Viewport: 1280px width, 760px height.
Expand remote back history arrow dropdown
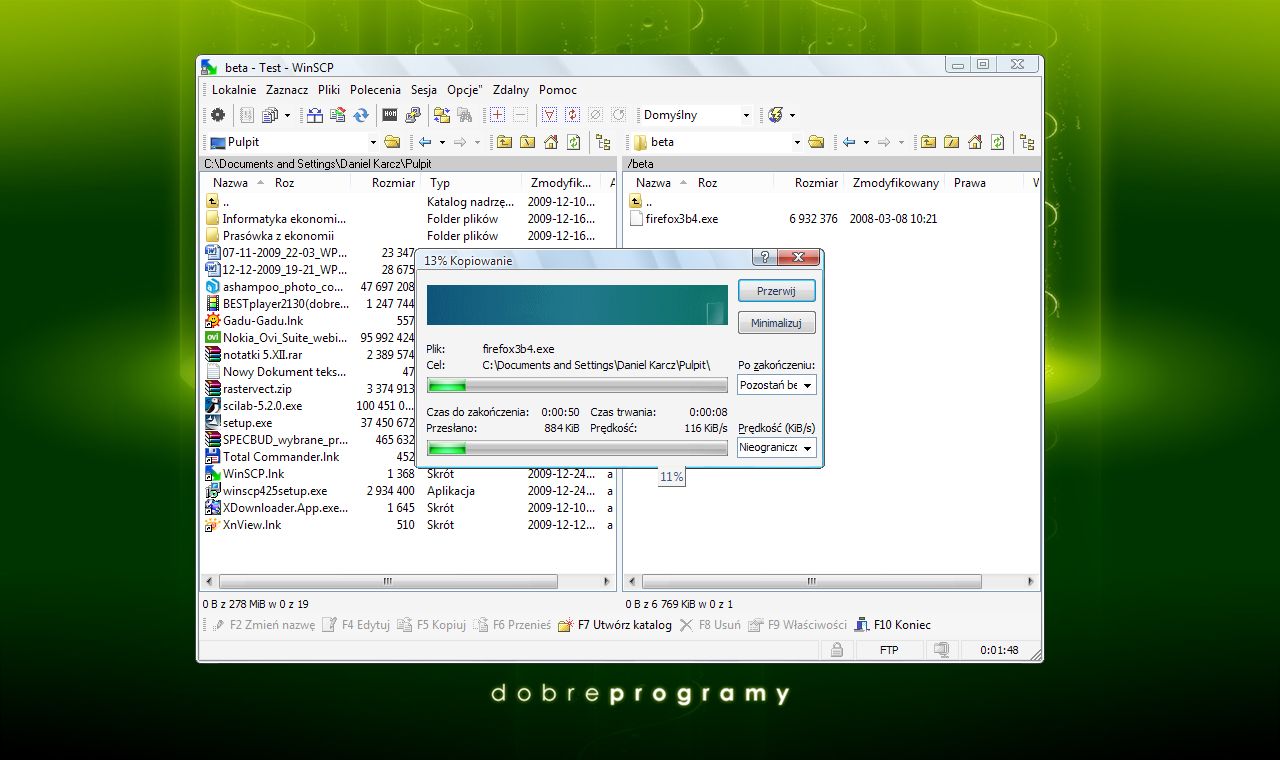point(866,142)
